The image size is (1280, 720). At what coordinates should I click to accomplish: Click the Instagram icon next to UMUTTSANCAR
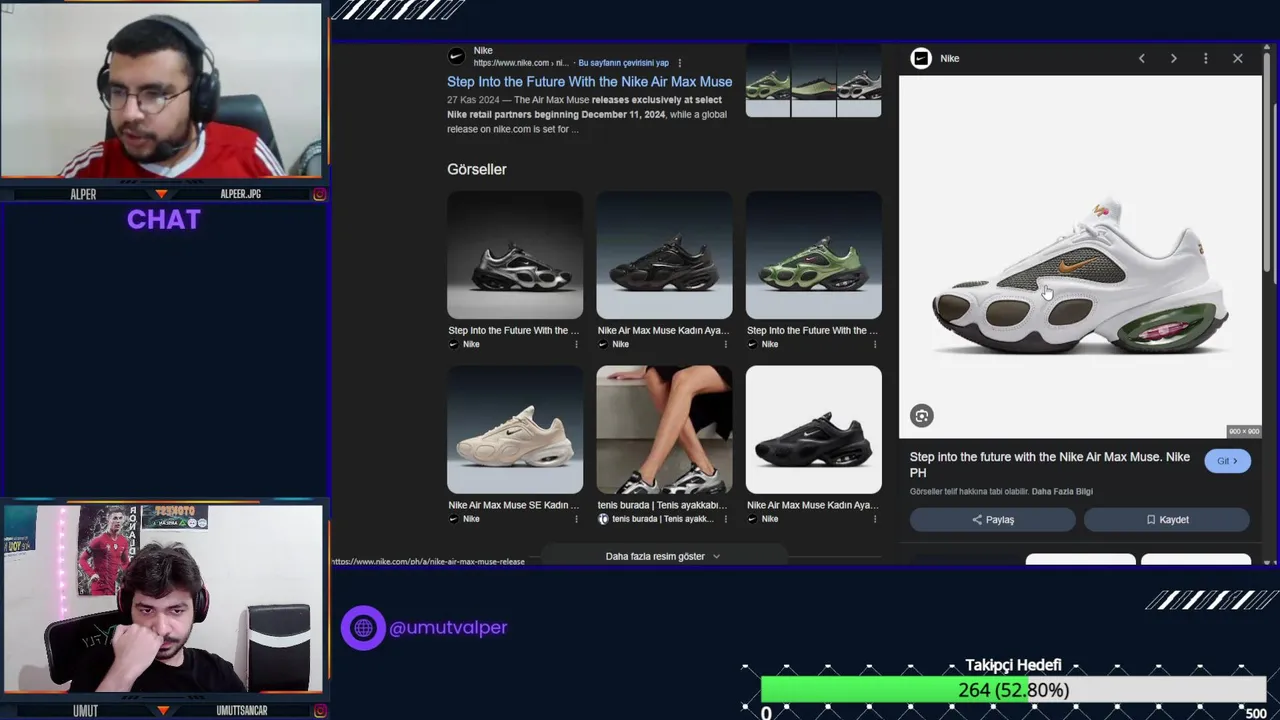319,710
